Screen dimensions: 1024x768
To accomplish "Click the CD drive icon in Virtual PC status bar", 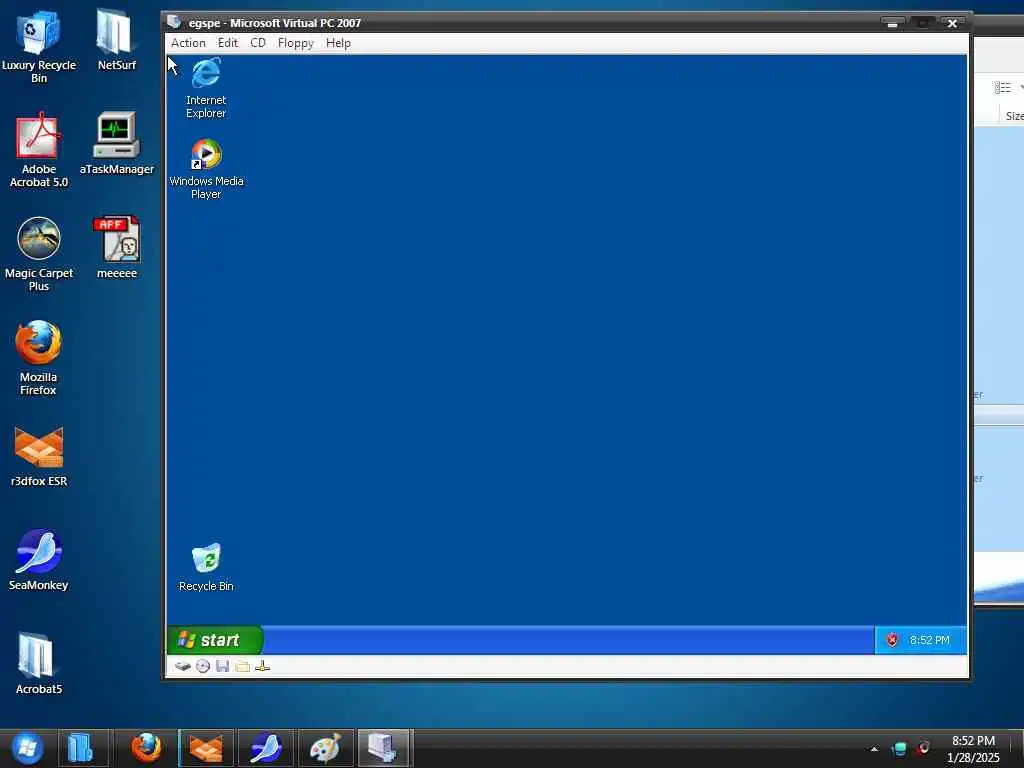I will [x=203, y=666].
